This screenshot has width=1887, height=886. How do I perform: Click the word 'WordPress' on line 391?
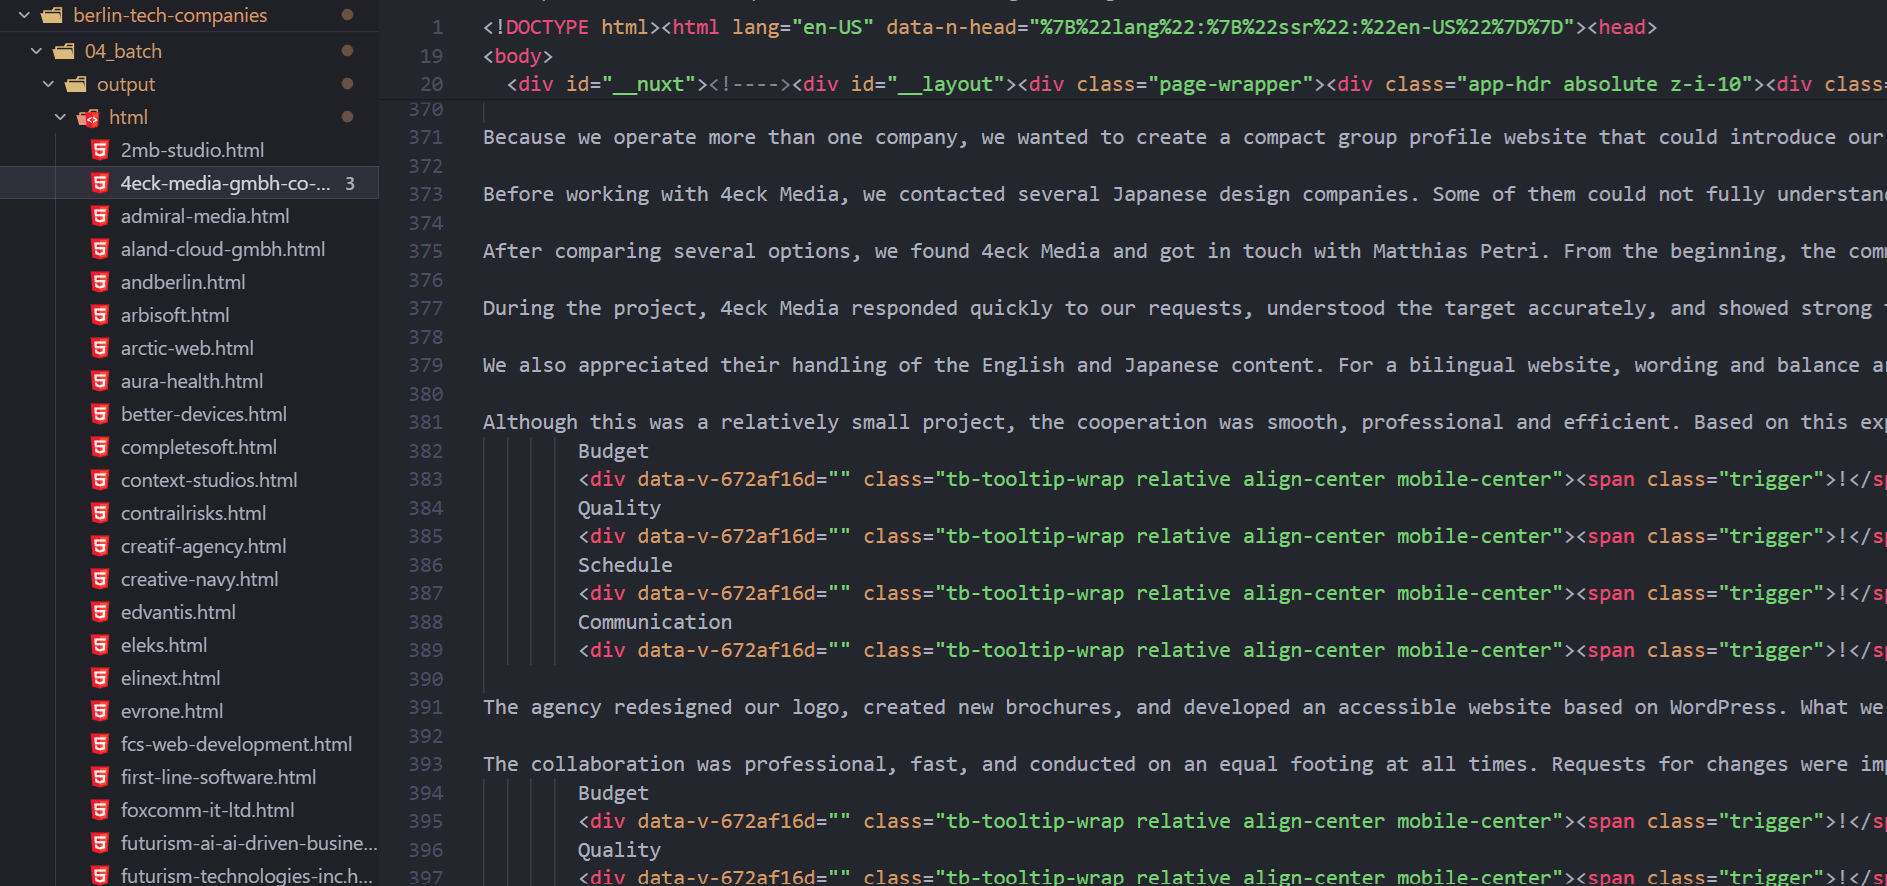point(1723,707)
